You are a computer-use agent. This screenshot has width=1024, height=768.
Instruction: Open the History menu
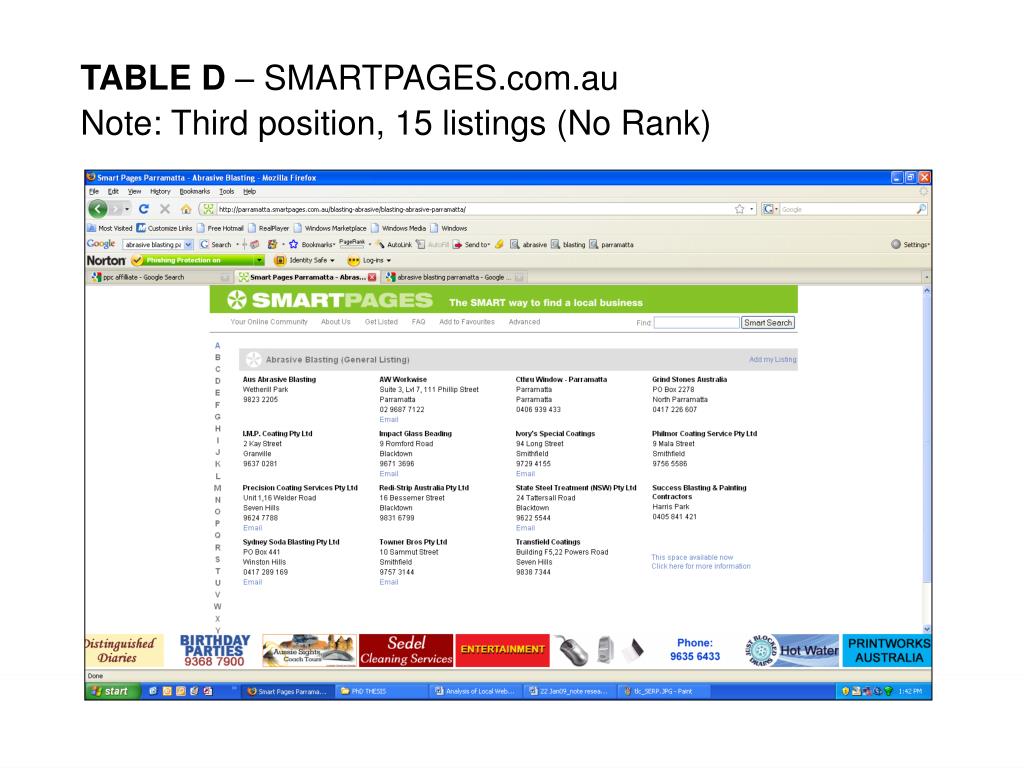(160, 191)
